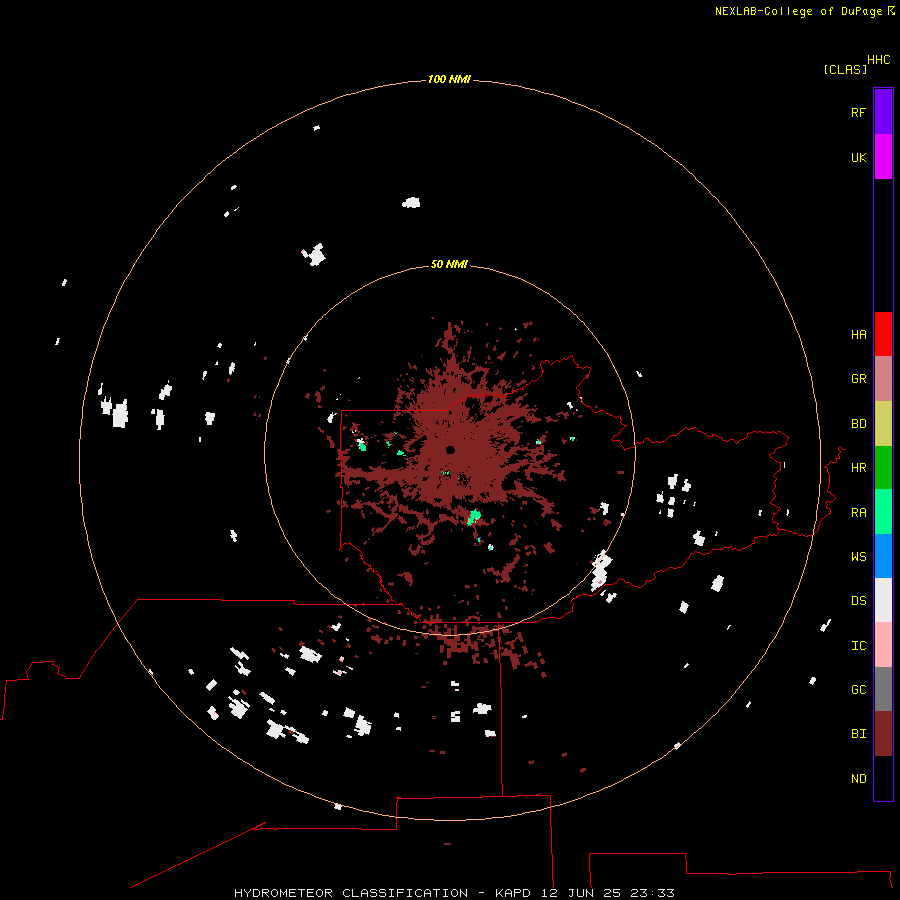Click the DS white legend swatch
The height and width of the screenshot is (900, 900).
(883, 600)
